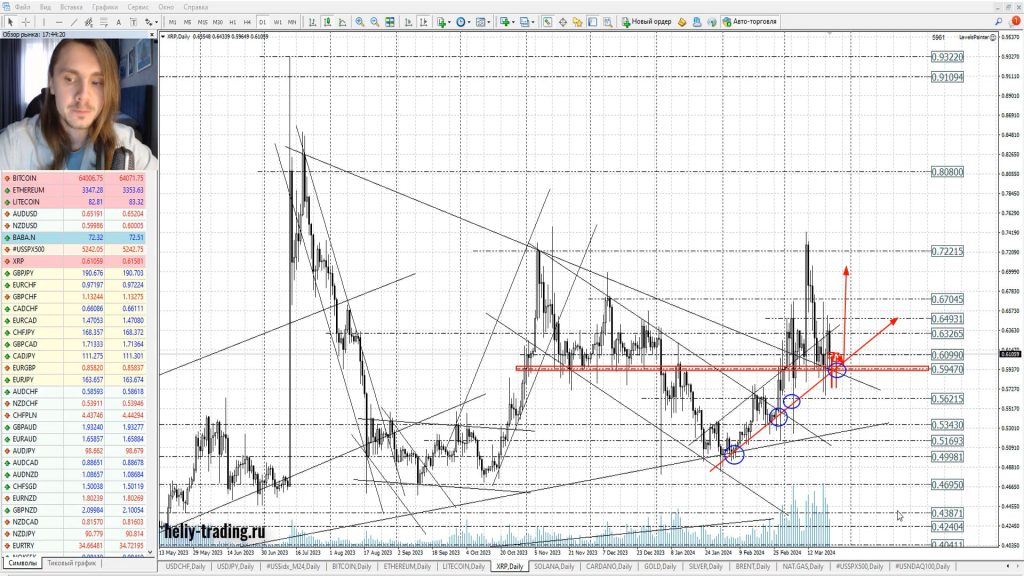Switch to the SOLANA,Daily chart tab

tap(554, 566)
